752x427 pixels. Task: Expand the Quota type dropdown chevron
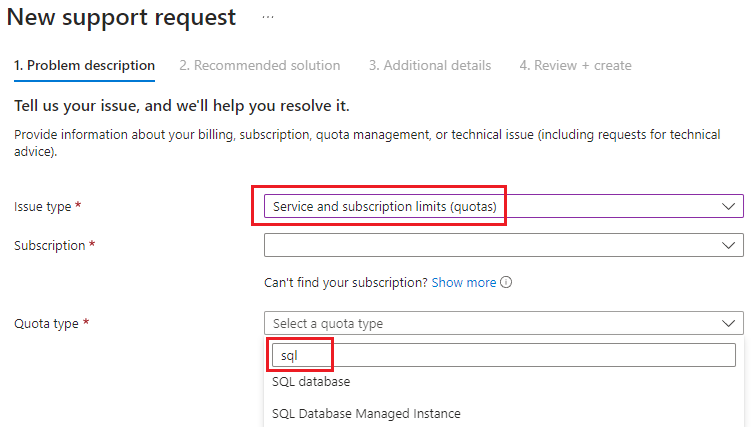[x=728, y=323]
